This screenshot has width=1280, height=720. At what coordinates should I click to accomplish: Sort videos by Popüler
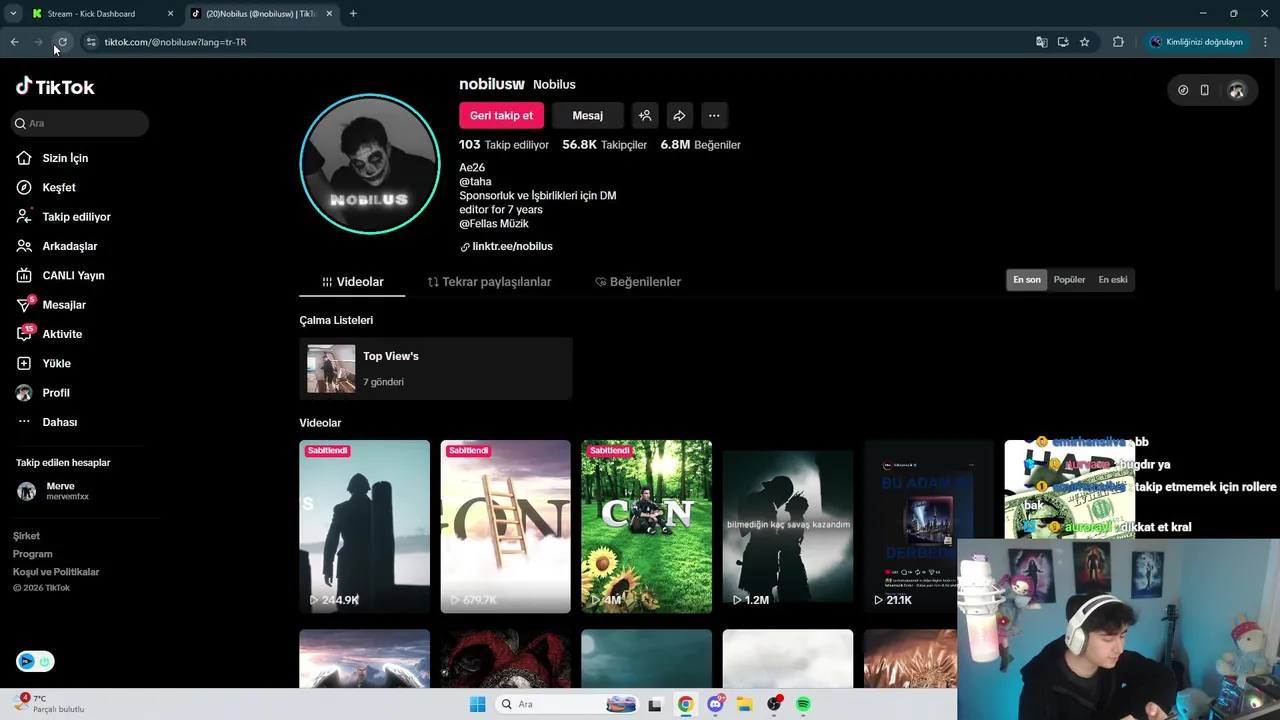1069,280
